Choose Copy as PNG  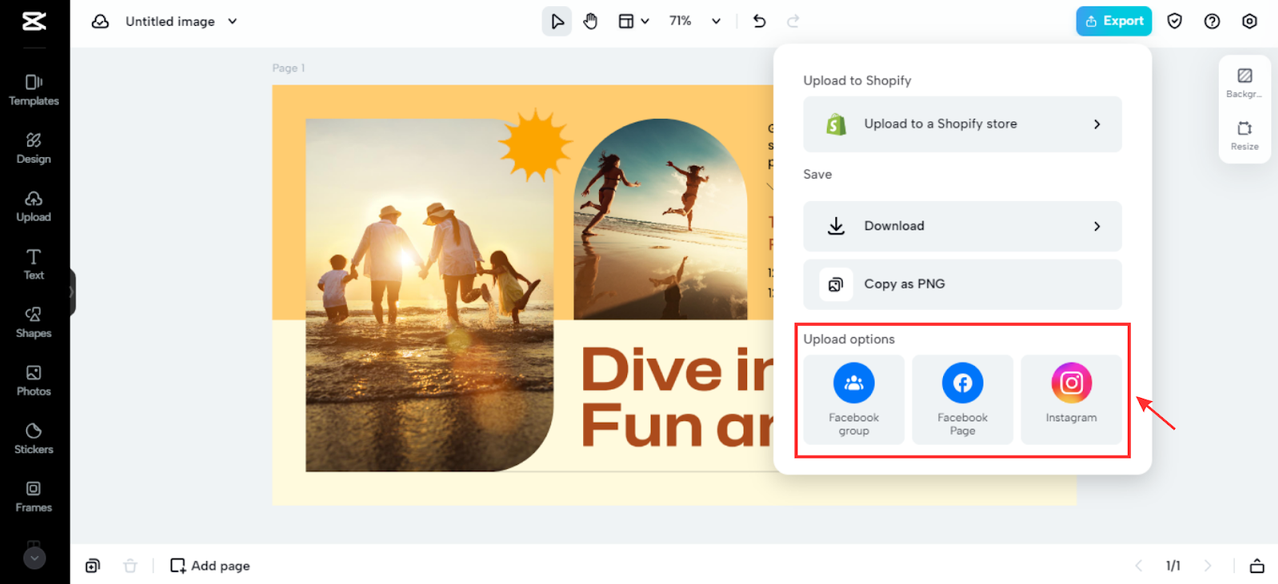962,284
